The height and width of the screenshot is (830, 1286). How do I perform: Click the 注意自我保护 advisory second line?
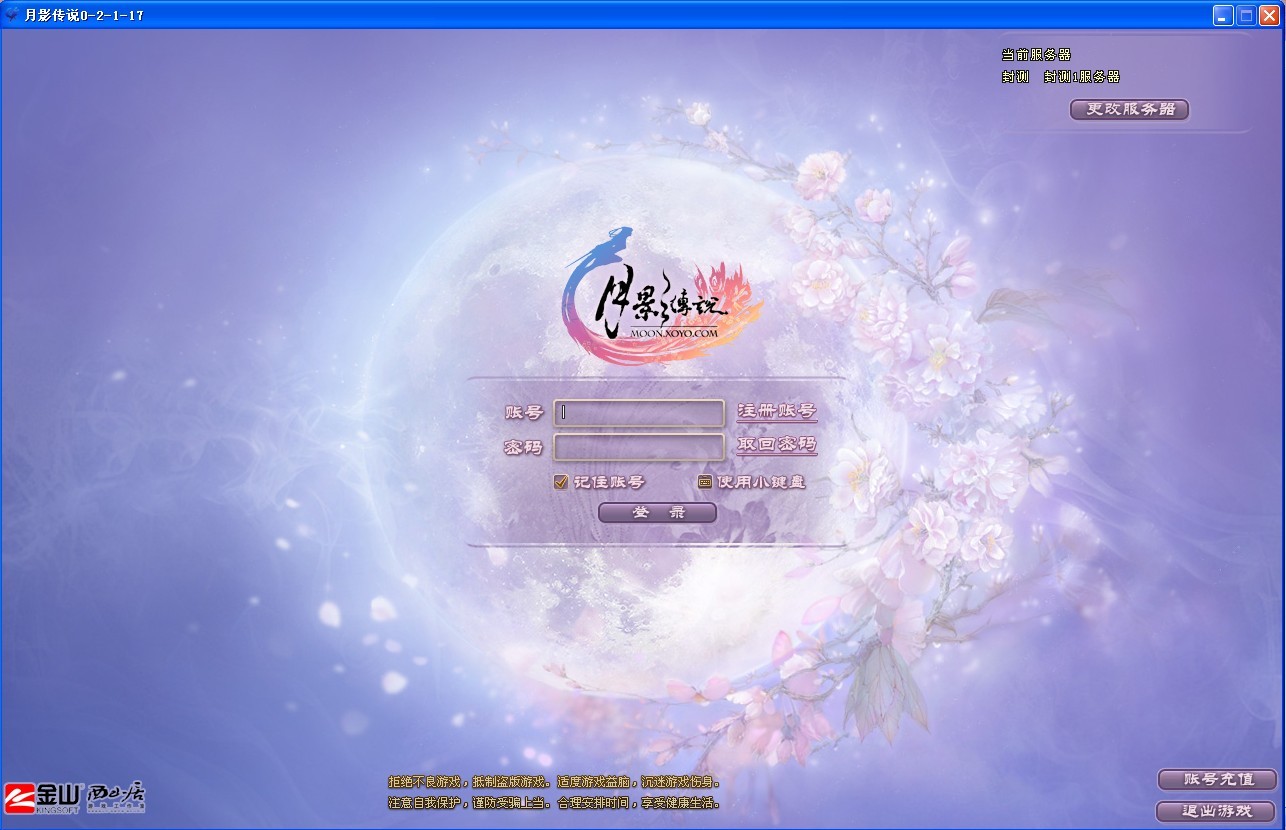554,803
